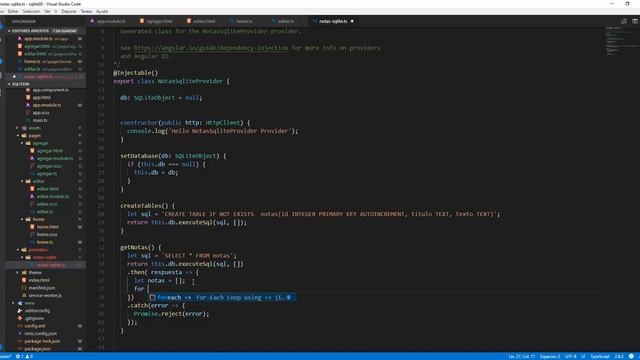Click the feedback smiley in status bar
Screen dimensions: 640x360
coord(631,356)
